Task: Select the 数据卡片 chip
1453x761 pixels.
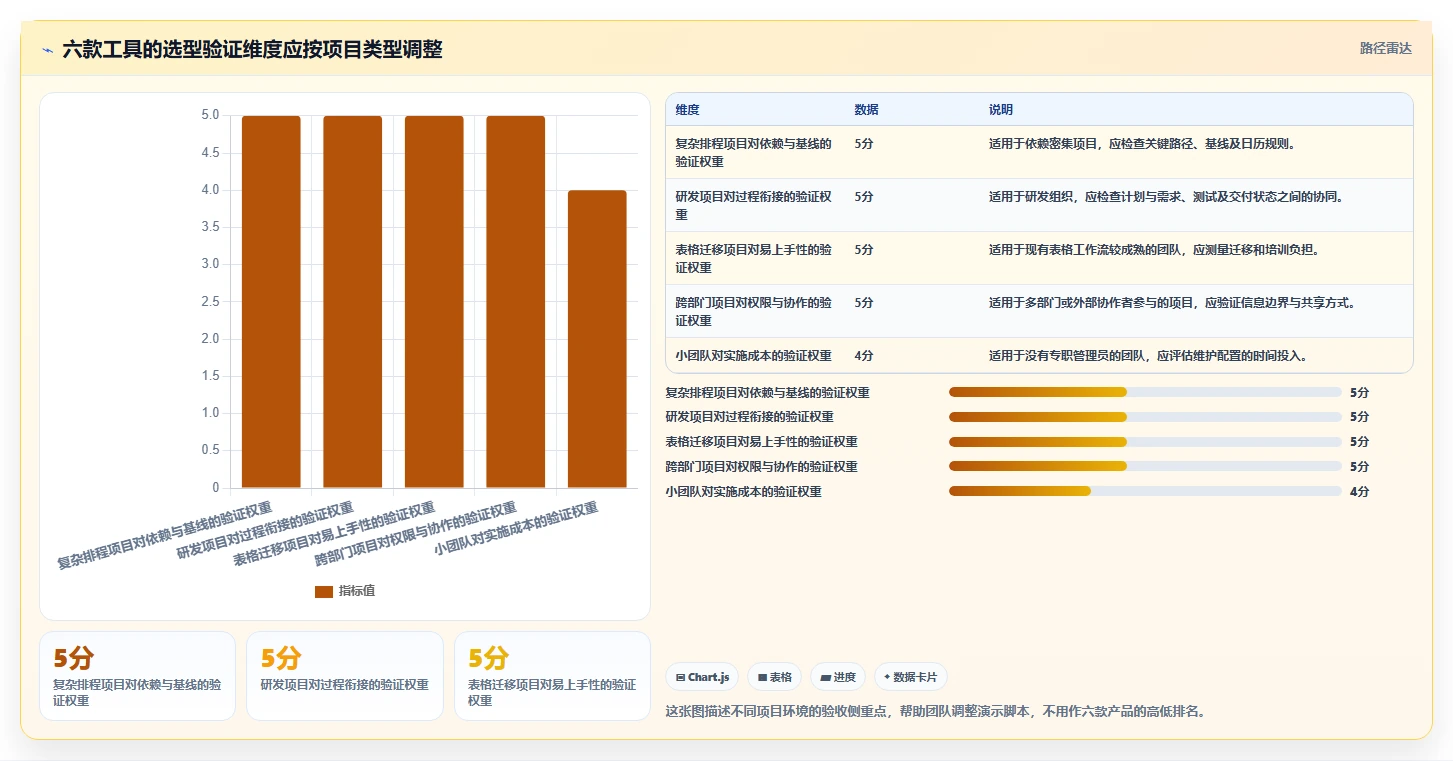Action: pyautogui.click(x=910, y=677)
